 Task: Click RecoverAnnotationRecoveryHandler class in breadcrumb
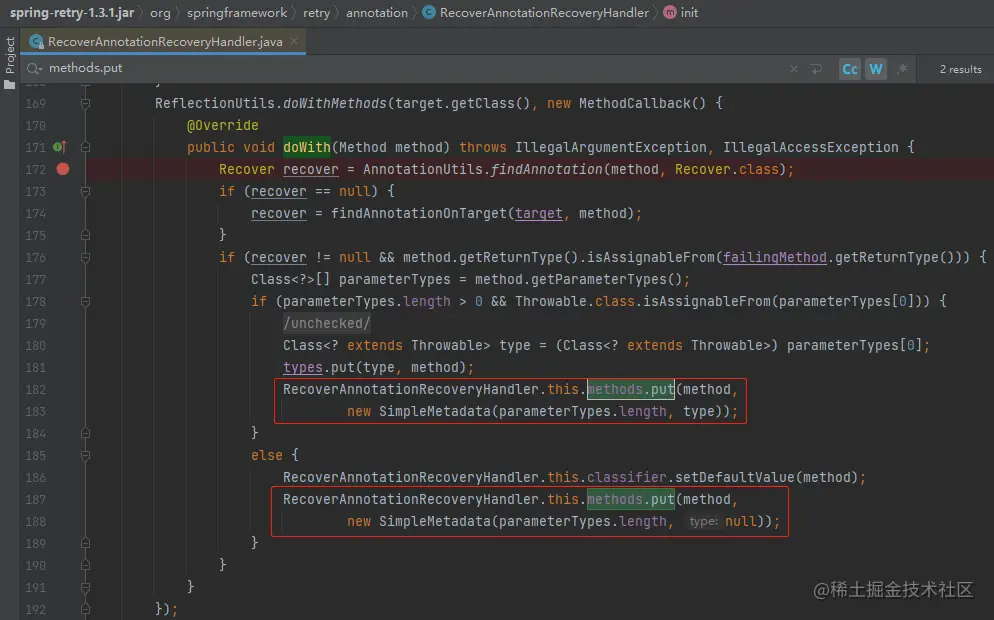click(x=544, y=13)
